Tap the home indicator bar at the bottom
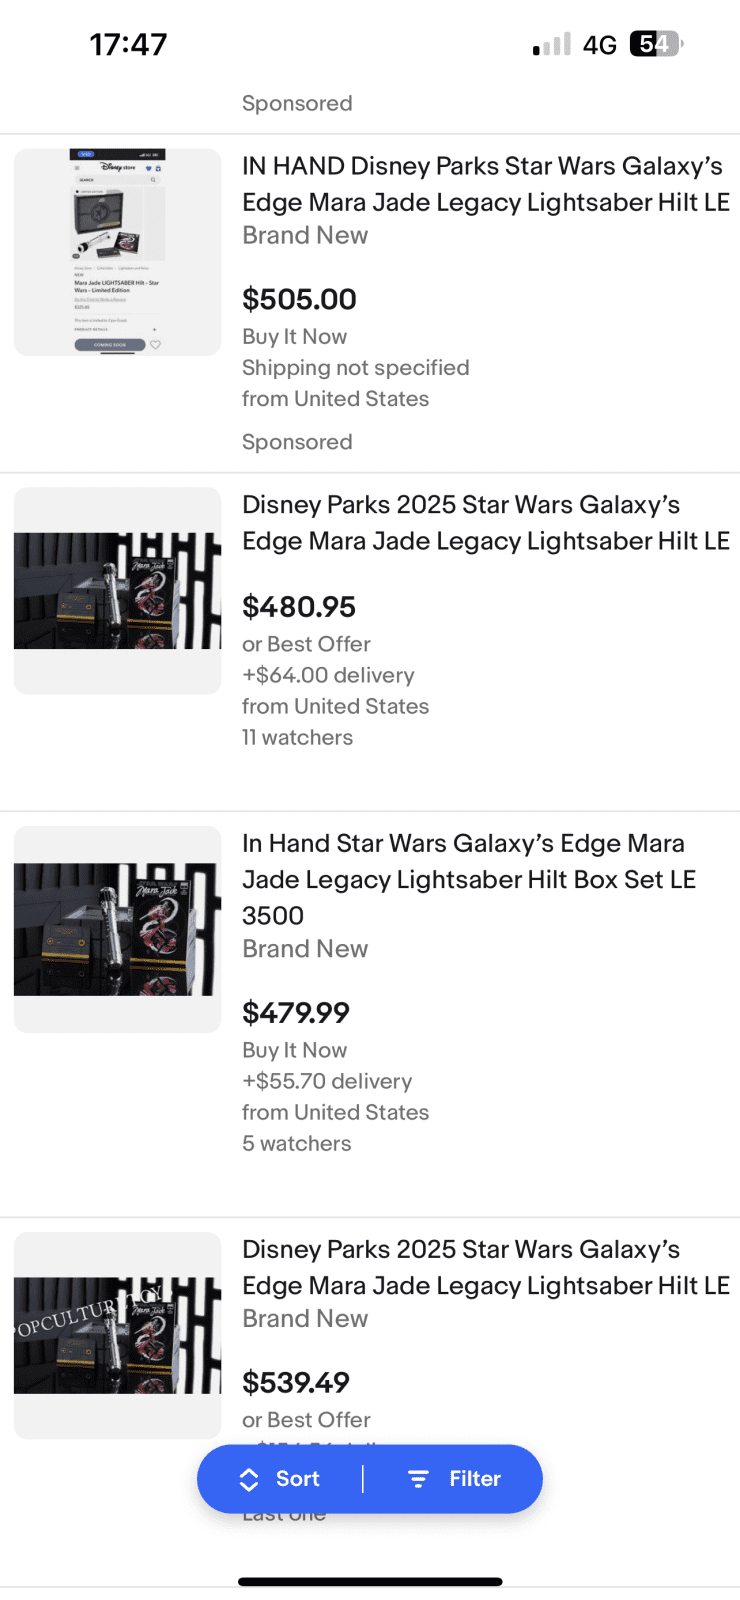Image resolution: width=740 pixels, height=1600 pixels. point(370,1582)
